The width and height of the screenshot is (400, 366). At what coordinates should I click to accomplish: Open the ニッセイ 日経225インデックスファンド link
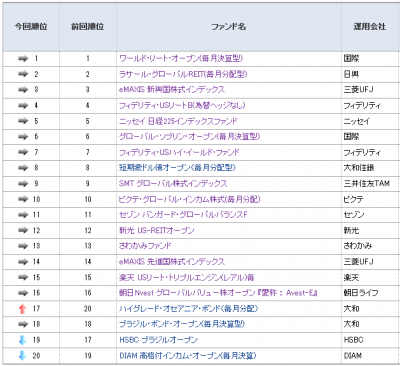pos(178,121)
